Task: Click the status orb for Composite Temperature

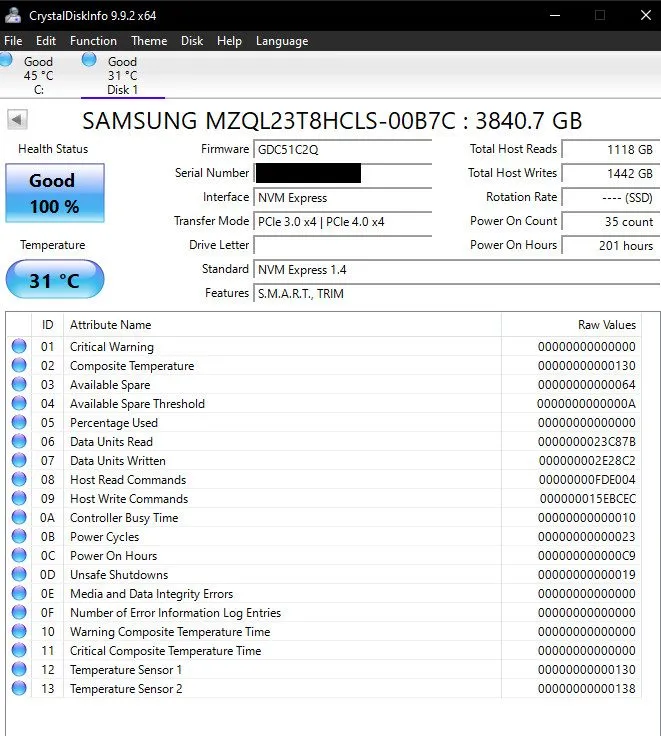Action: pos(19,365)
